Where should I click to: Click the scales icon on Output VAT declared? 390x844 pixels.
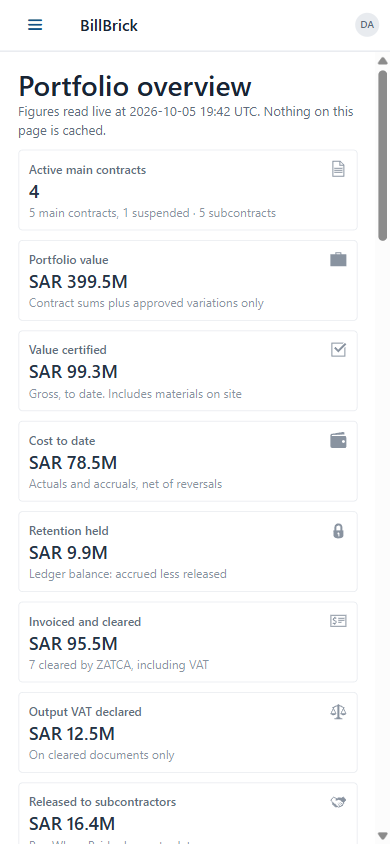pyautogui.click(x=338, y=712)
